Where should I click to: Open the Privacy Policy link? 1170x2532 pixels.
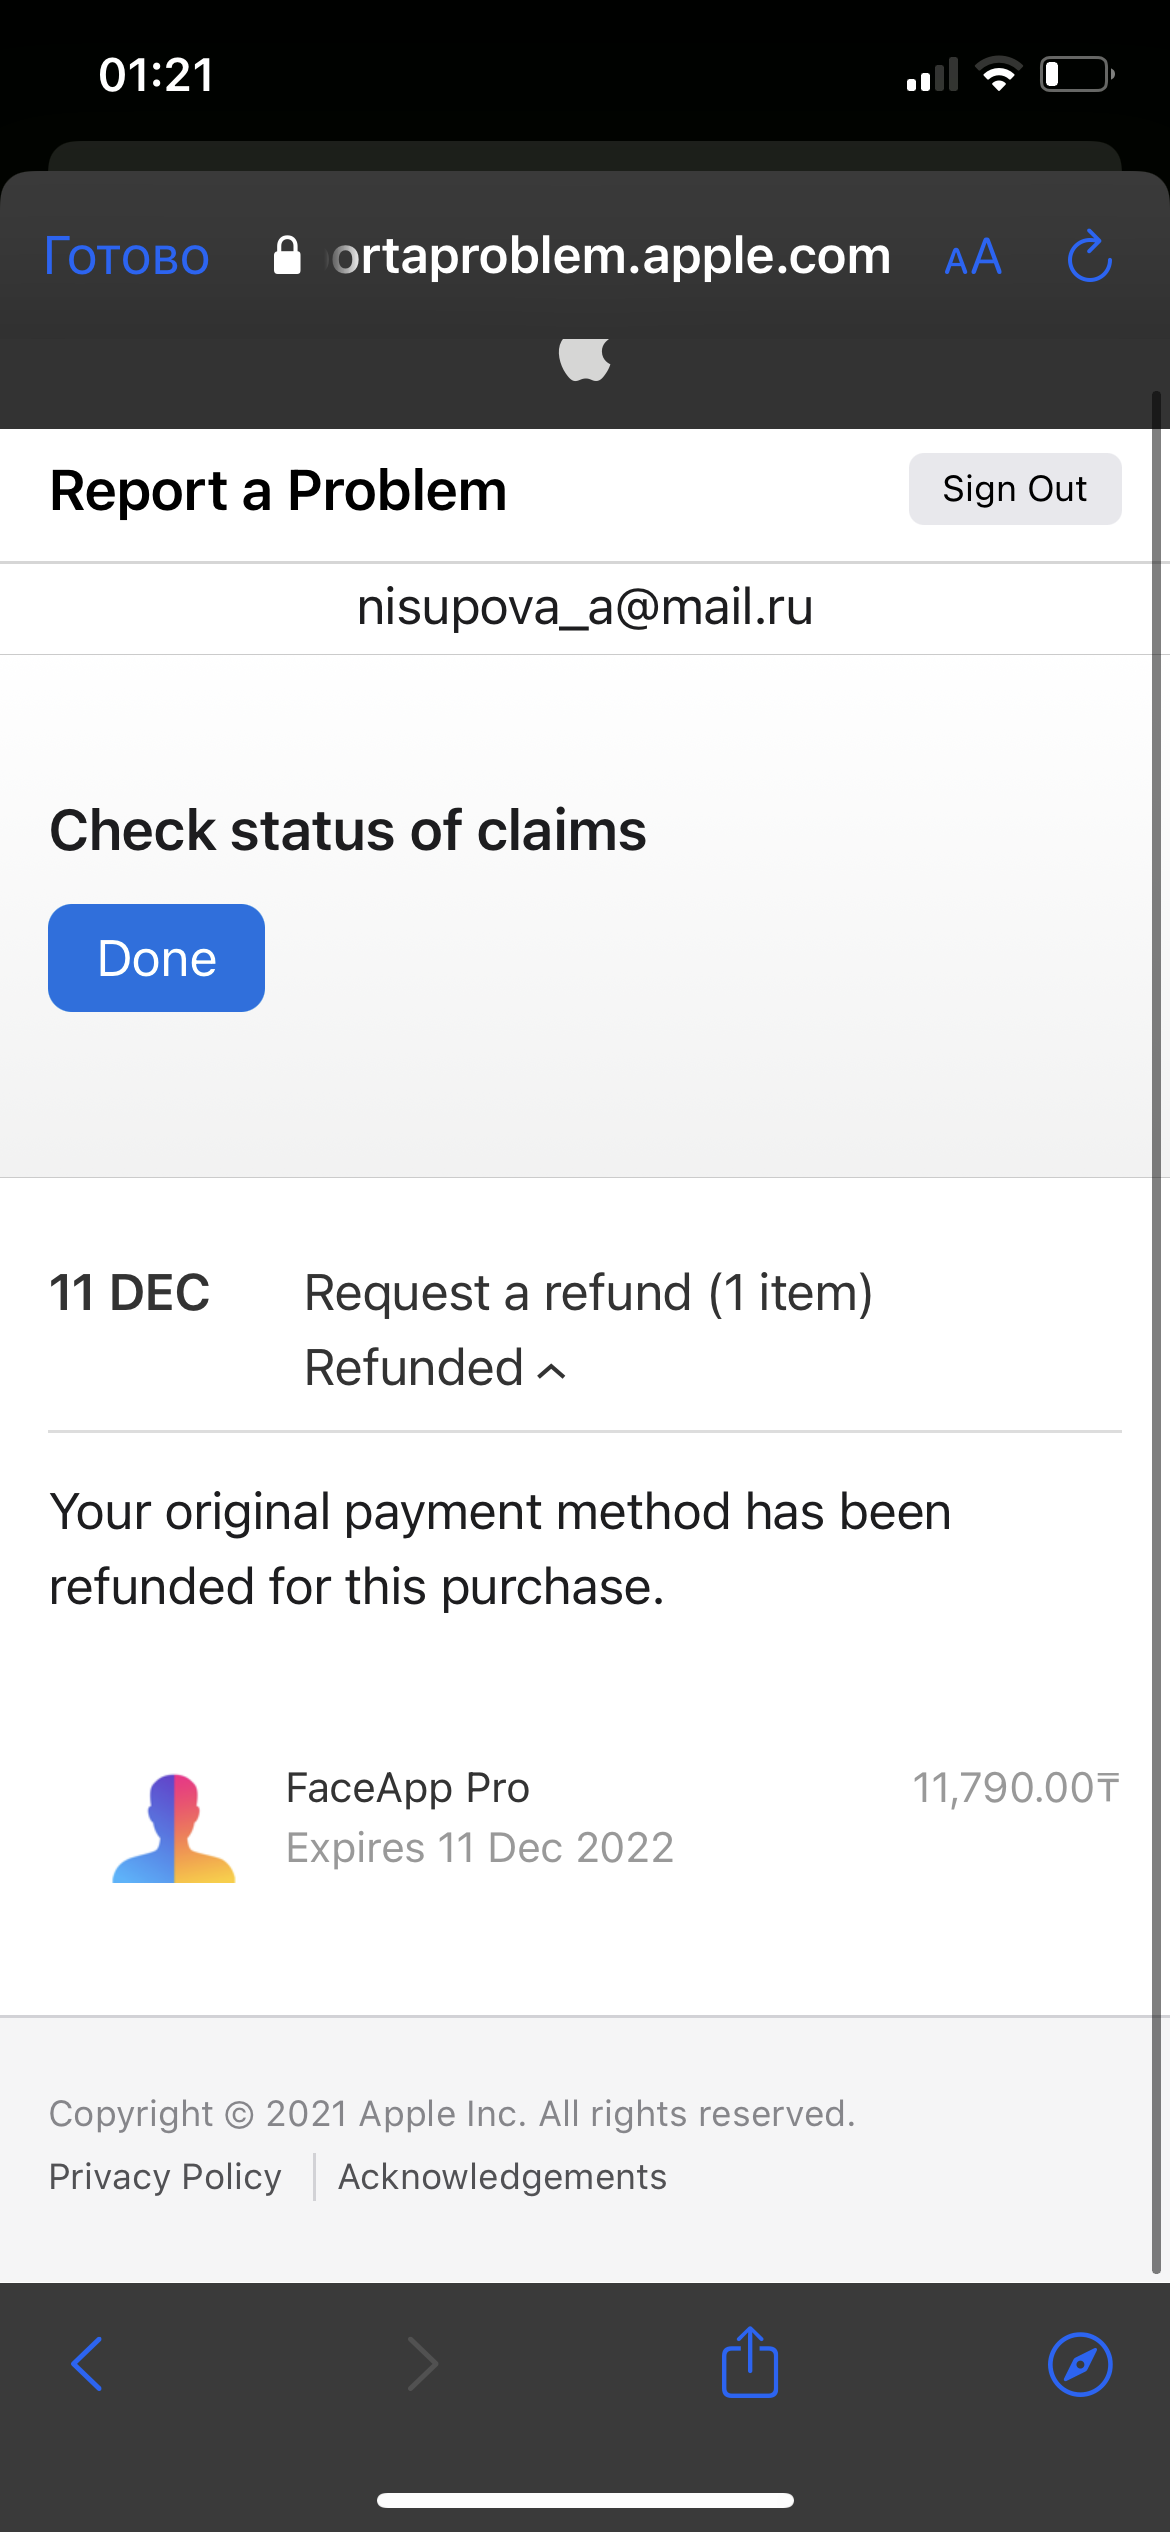pos(165,2177)
